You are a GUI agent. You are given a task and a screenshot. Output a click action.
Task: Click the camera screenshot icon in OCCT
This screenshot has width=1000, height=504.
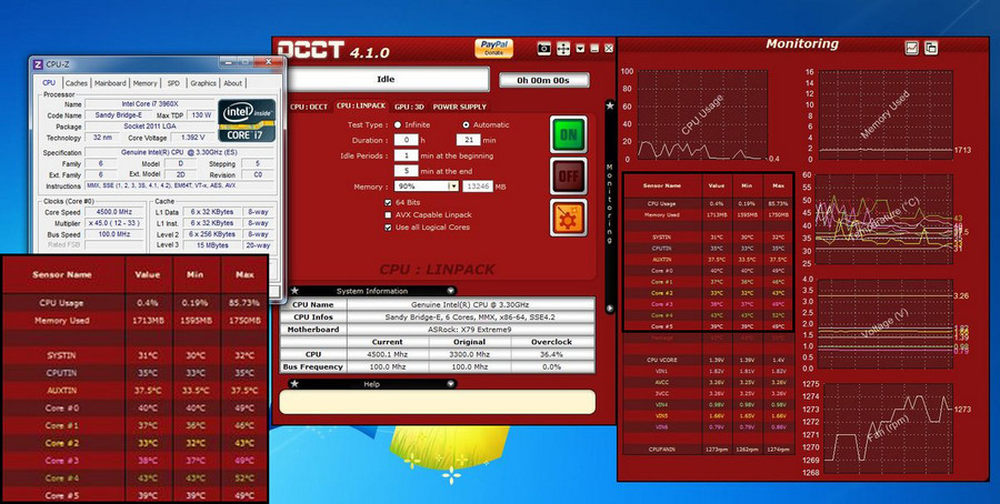(544, 47)
